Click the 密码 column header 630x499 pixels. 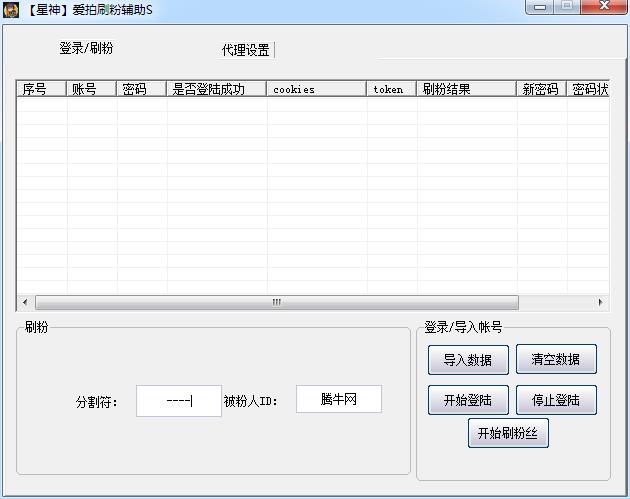pyautogui.click(x=141, y=89)
